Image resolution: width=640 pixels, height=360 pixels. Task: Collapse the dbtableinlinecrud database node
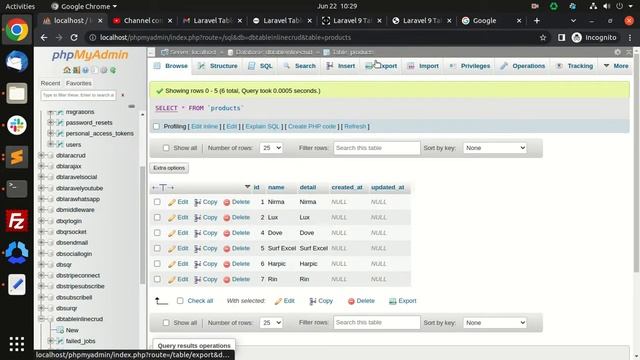pos(41,319)
